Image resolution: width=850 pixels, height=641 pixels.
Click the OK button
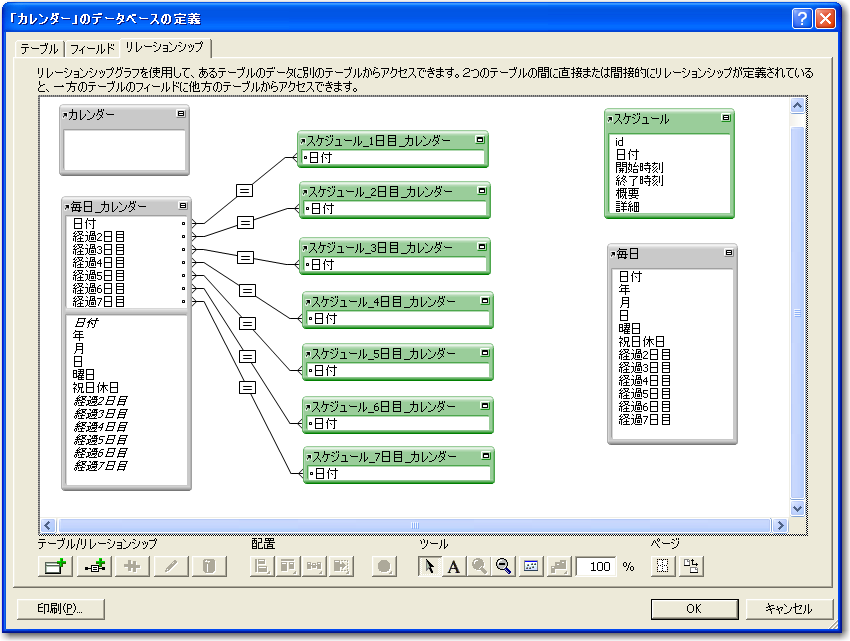(x=693, y=608)
